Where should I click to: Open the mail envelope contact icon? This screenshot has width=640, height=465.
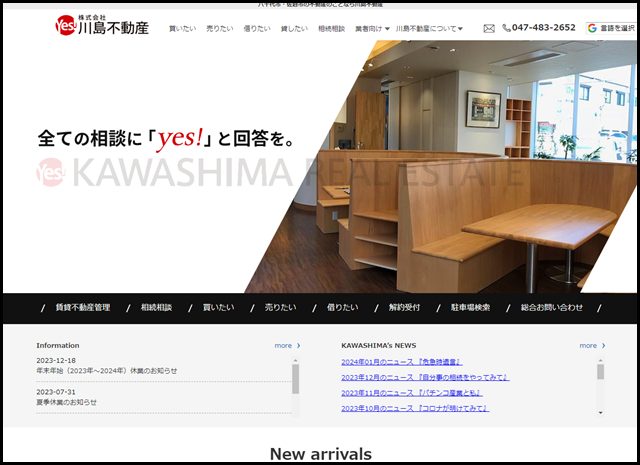[x=489, y=29]
